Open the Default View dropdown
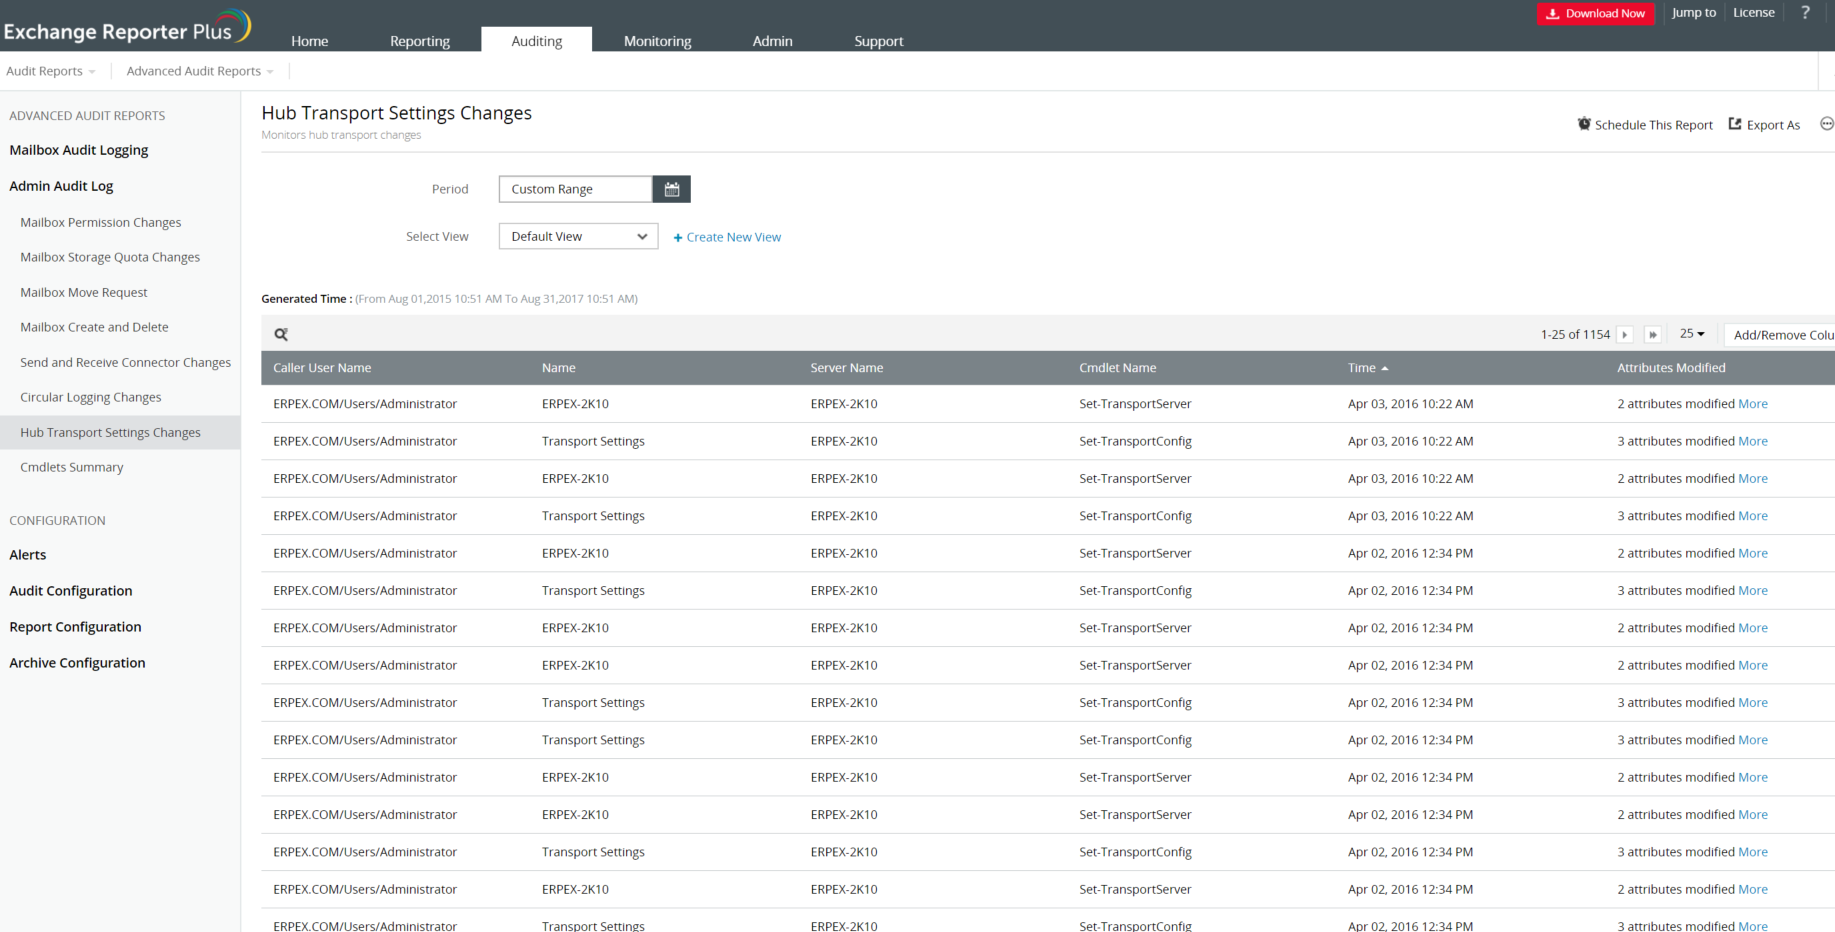1835x932 pixels. [578, 237]
